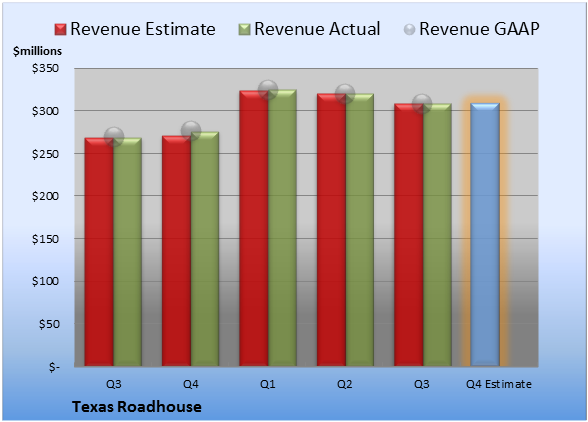The image size is (588, 422).
Task: Click the 'Q4 Estimate' axis label
Action: (499, 384)
